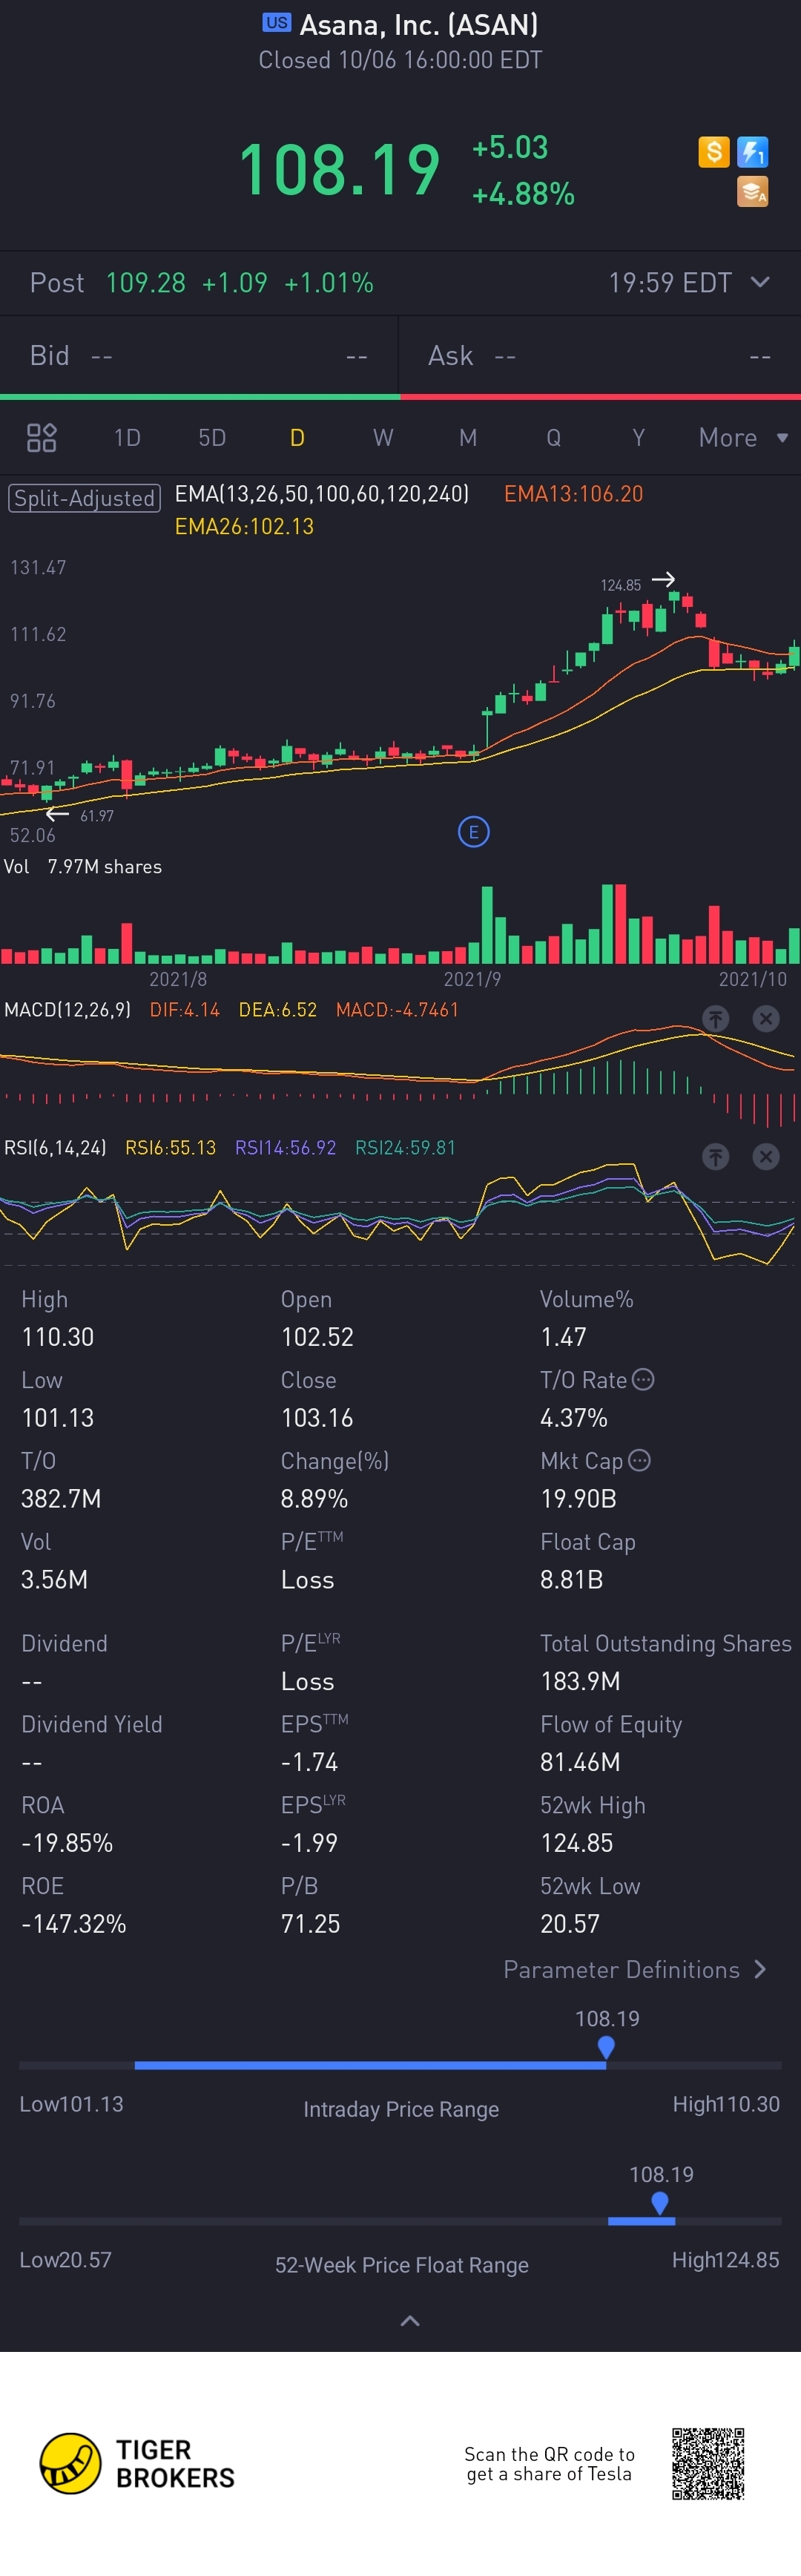Tap the +4.88% change figure
Viewport: 801px width, 2576px height.
[x=523, y=194]
